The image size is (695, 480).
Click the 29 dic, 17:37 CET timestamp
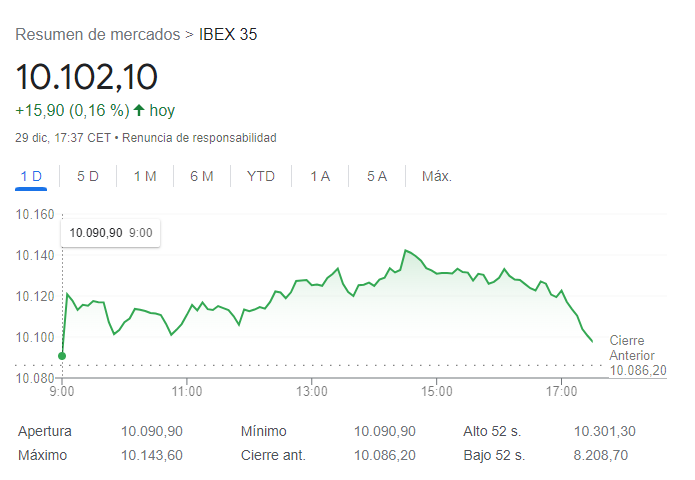coord(62,138)
